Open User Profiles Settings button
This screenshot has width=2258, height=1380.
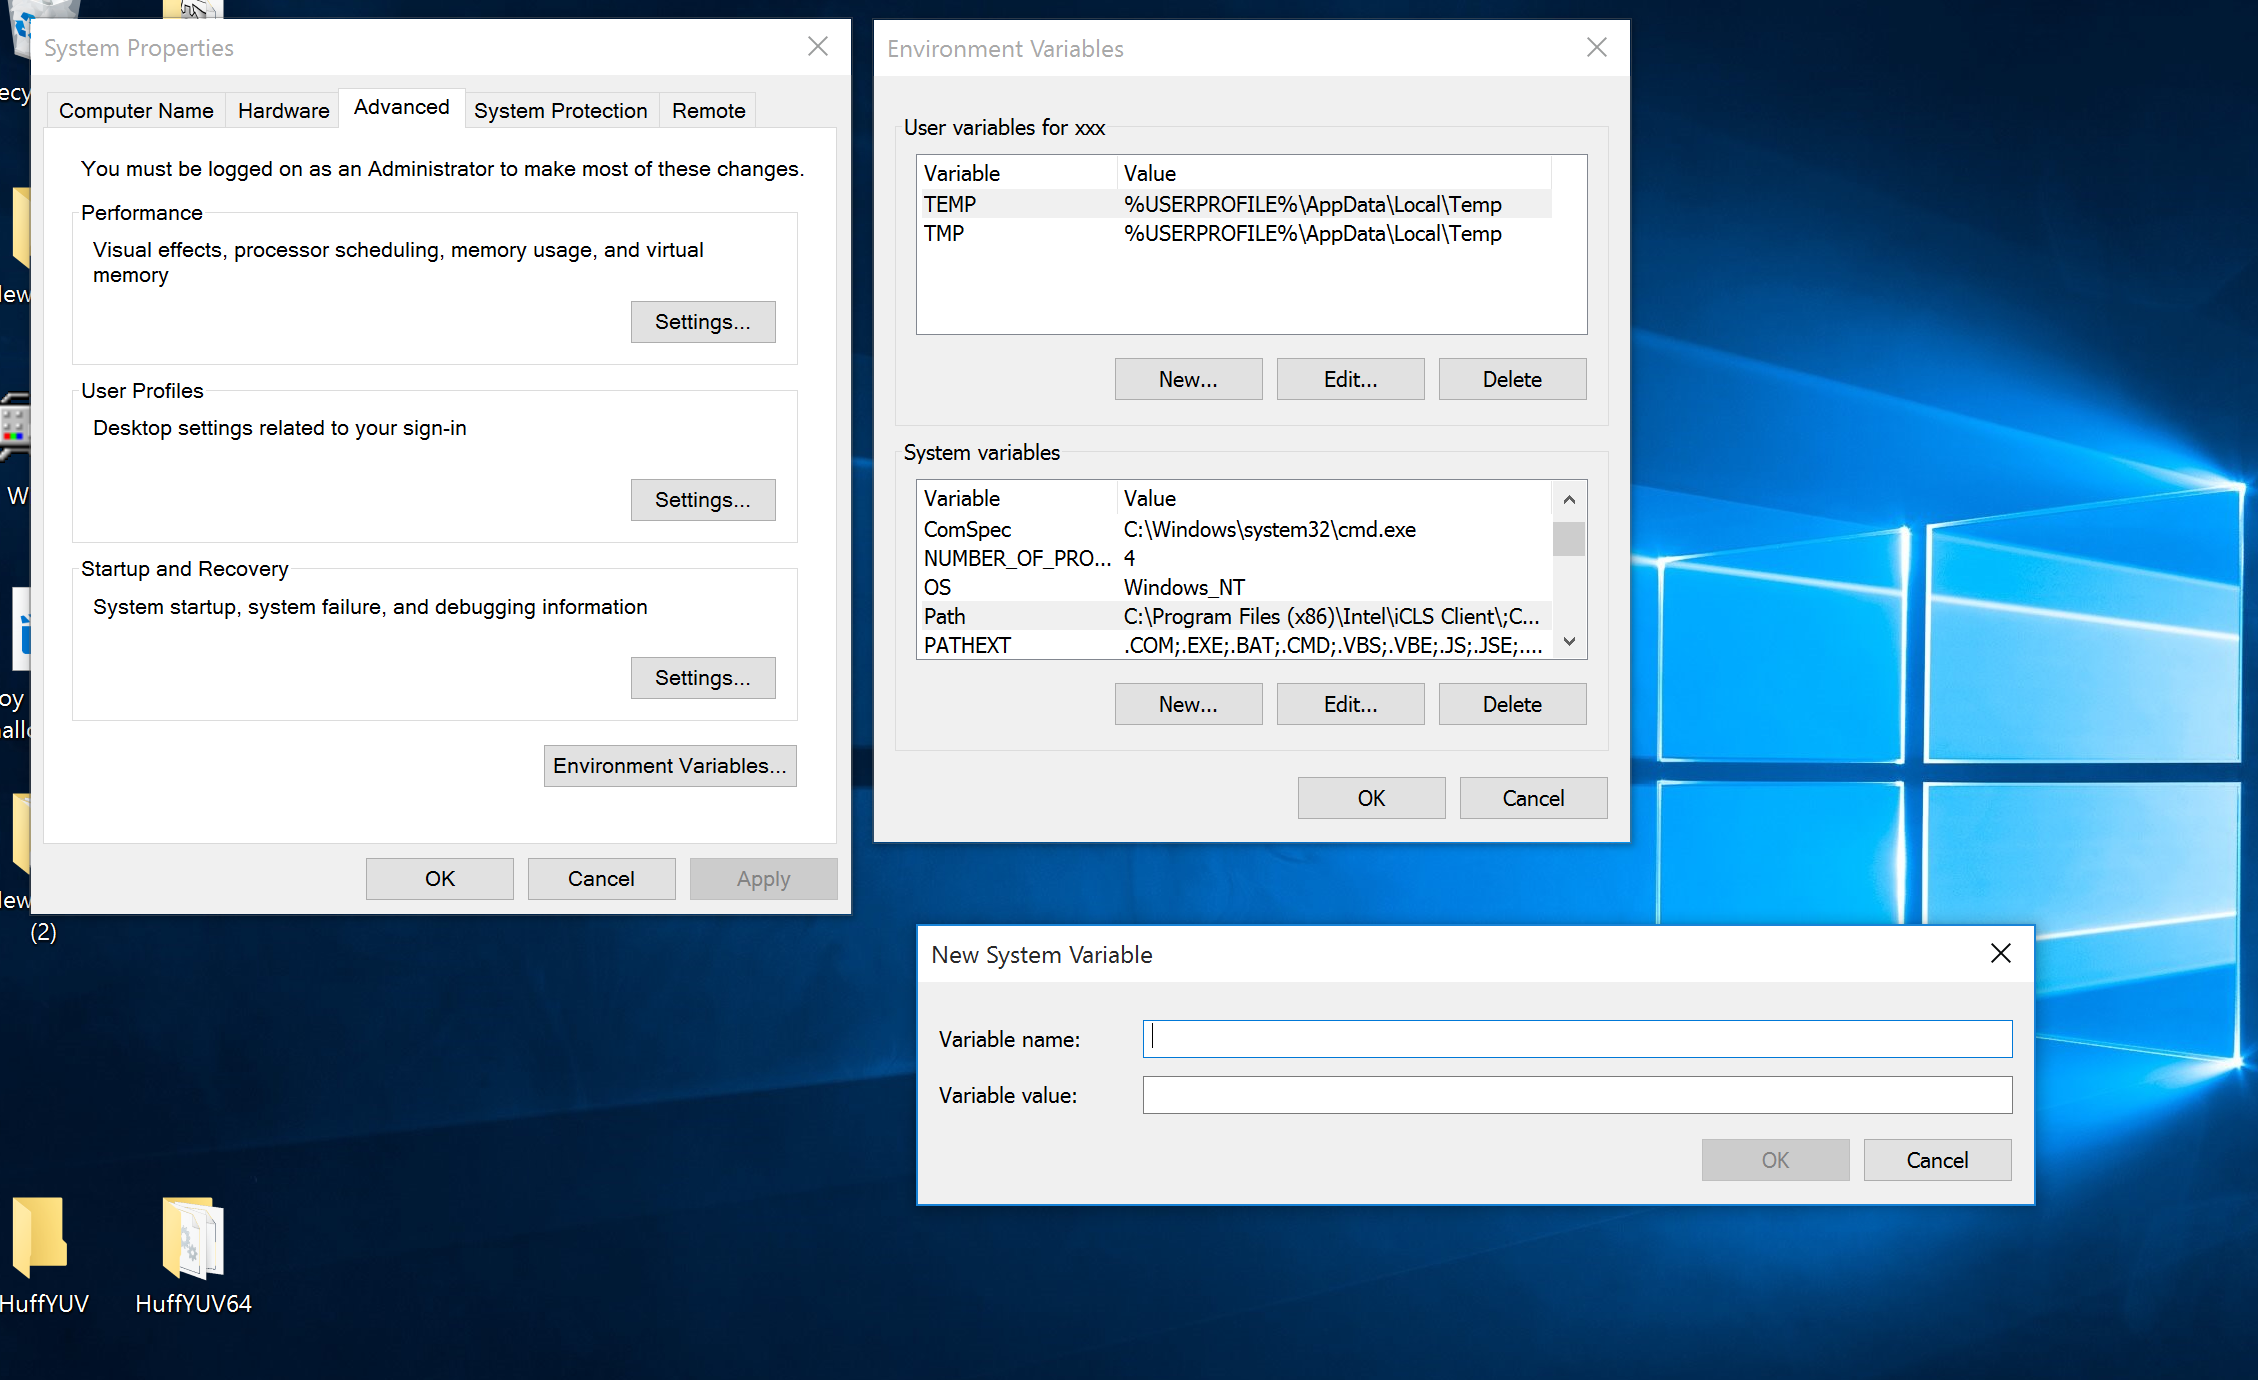click(703, 500)
